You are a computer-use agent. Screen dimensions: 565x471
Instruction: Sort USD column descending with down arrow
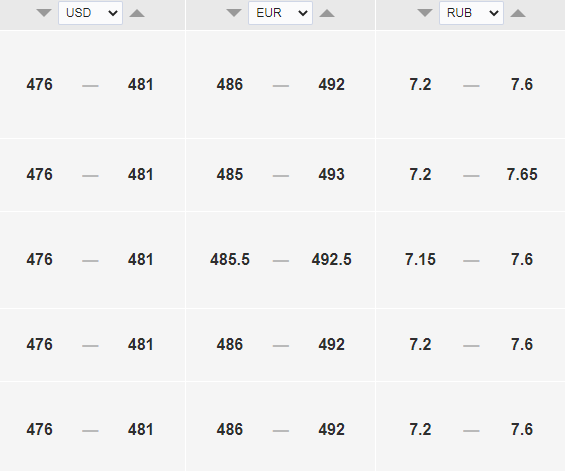tap(44, 13)
